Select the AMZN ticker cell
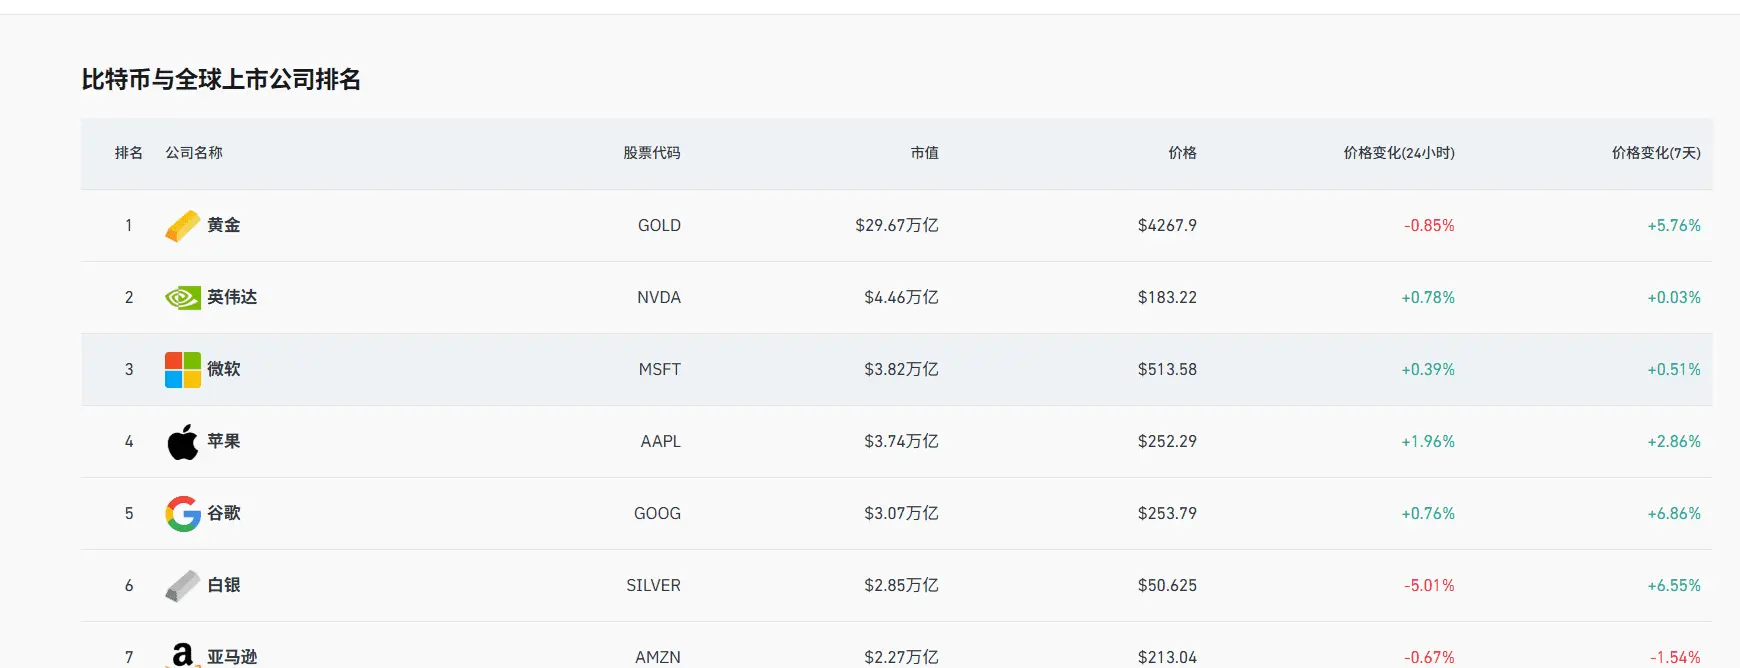 tap(658, 658)
